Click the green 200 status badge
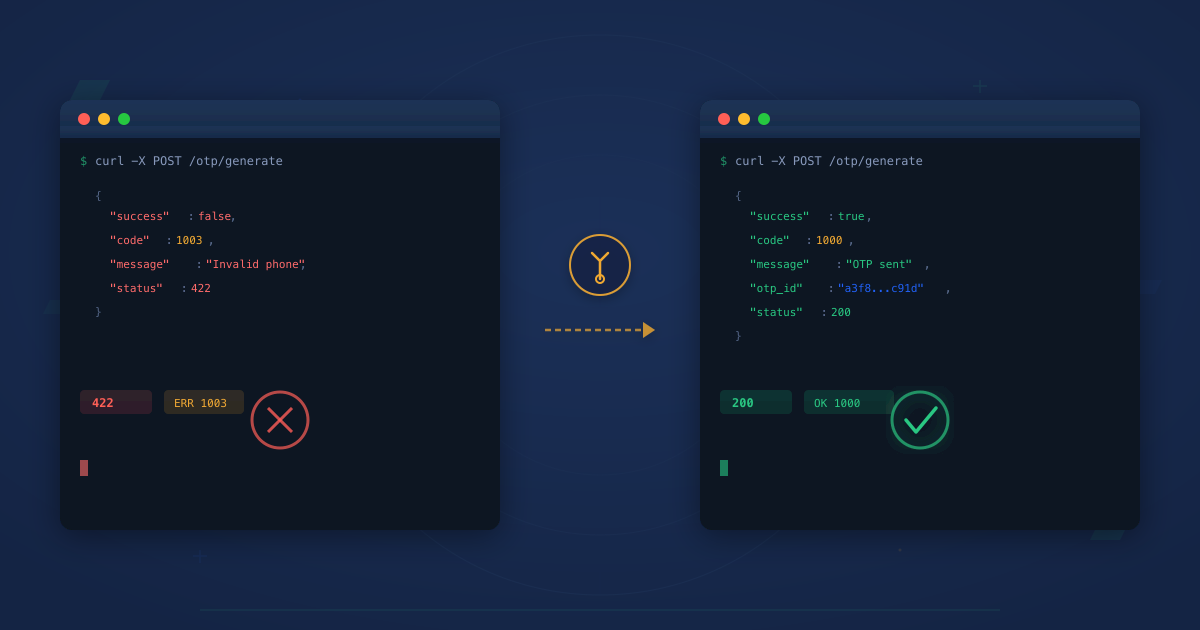Screen dimensions: 1200x630 coord(756,401)
